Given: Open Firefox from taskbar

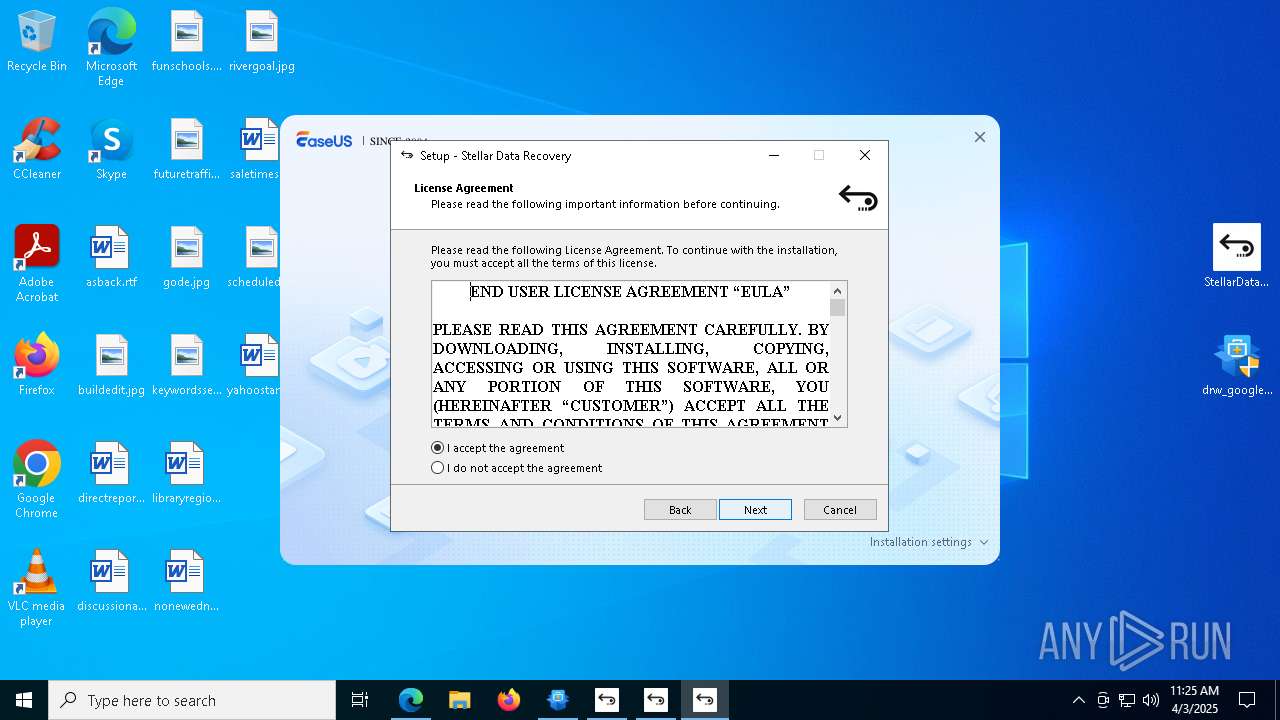Looking at the screenshot, I should point(509,700).
